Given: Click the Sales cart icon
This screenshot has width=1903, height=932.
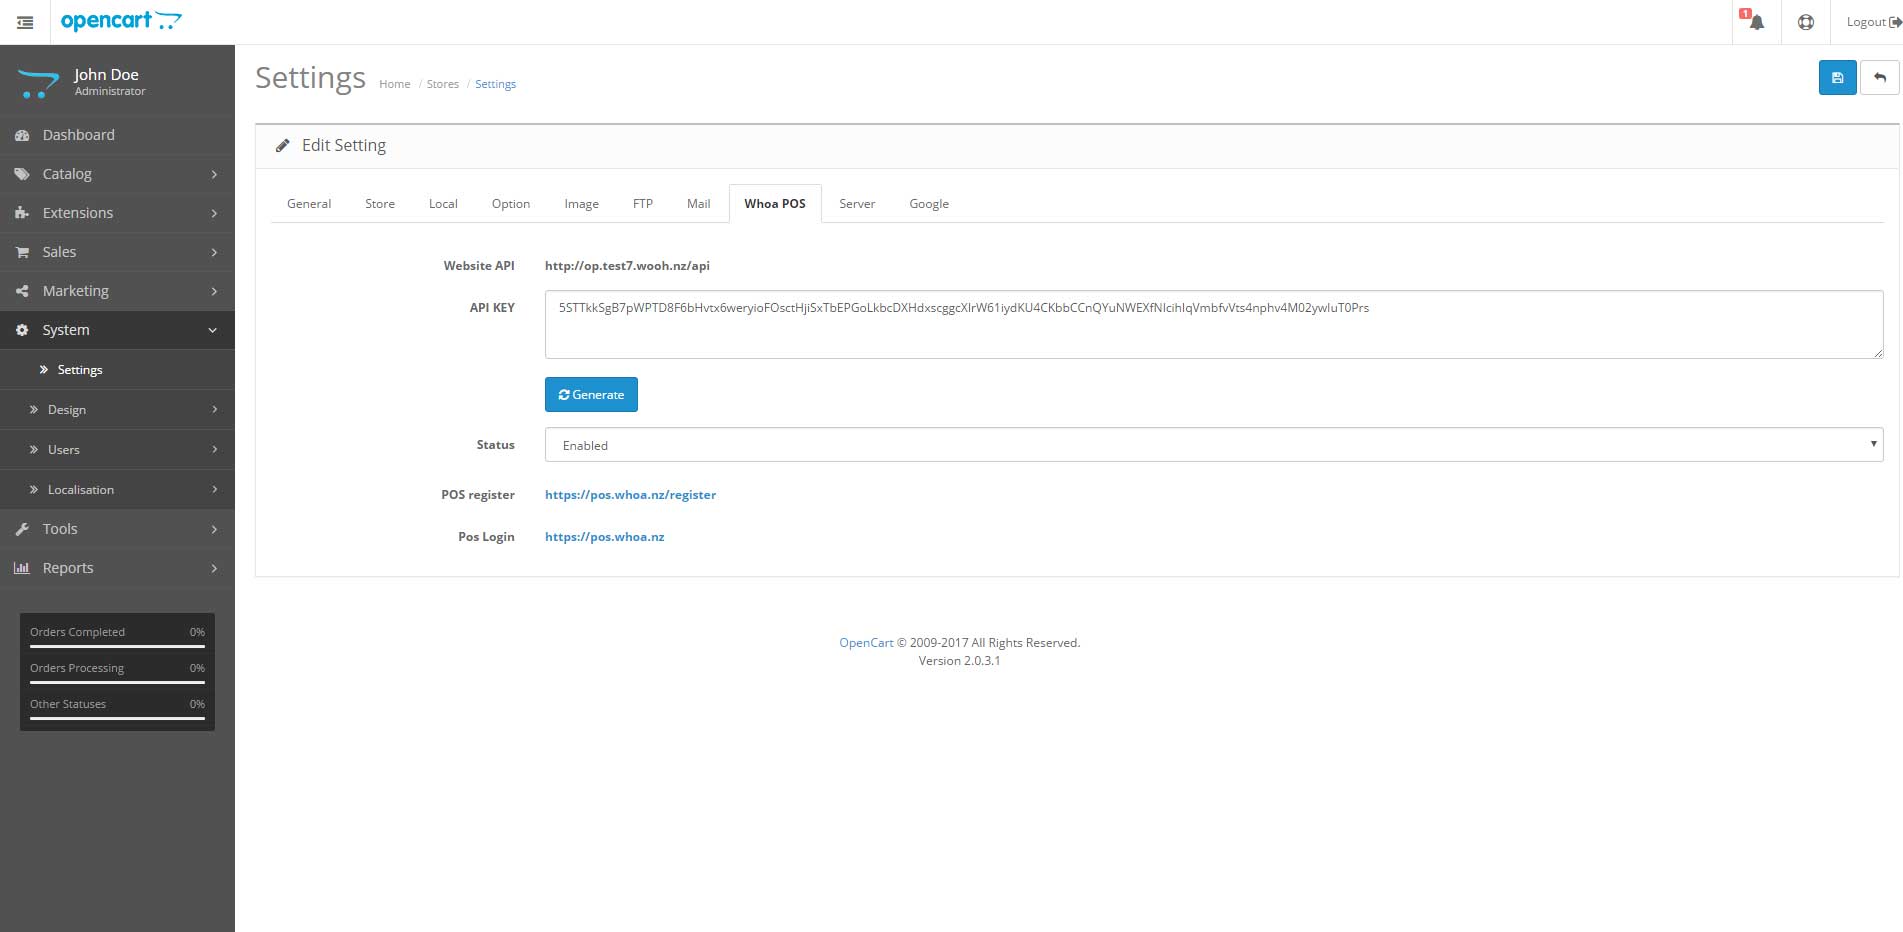Looking at the screenshot, I should (22, 252).
